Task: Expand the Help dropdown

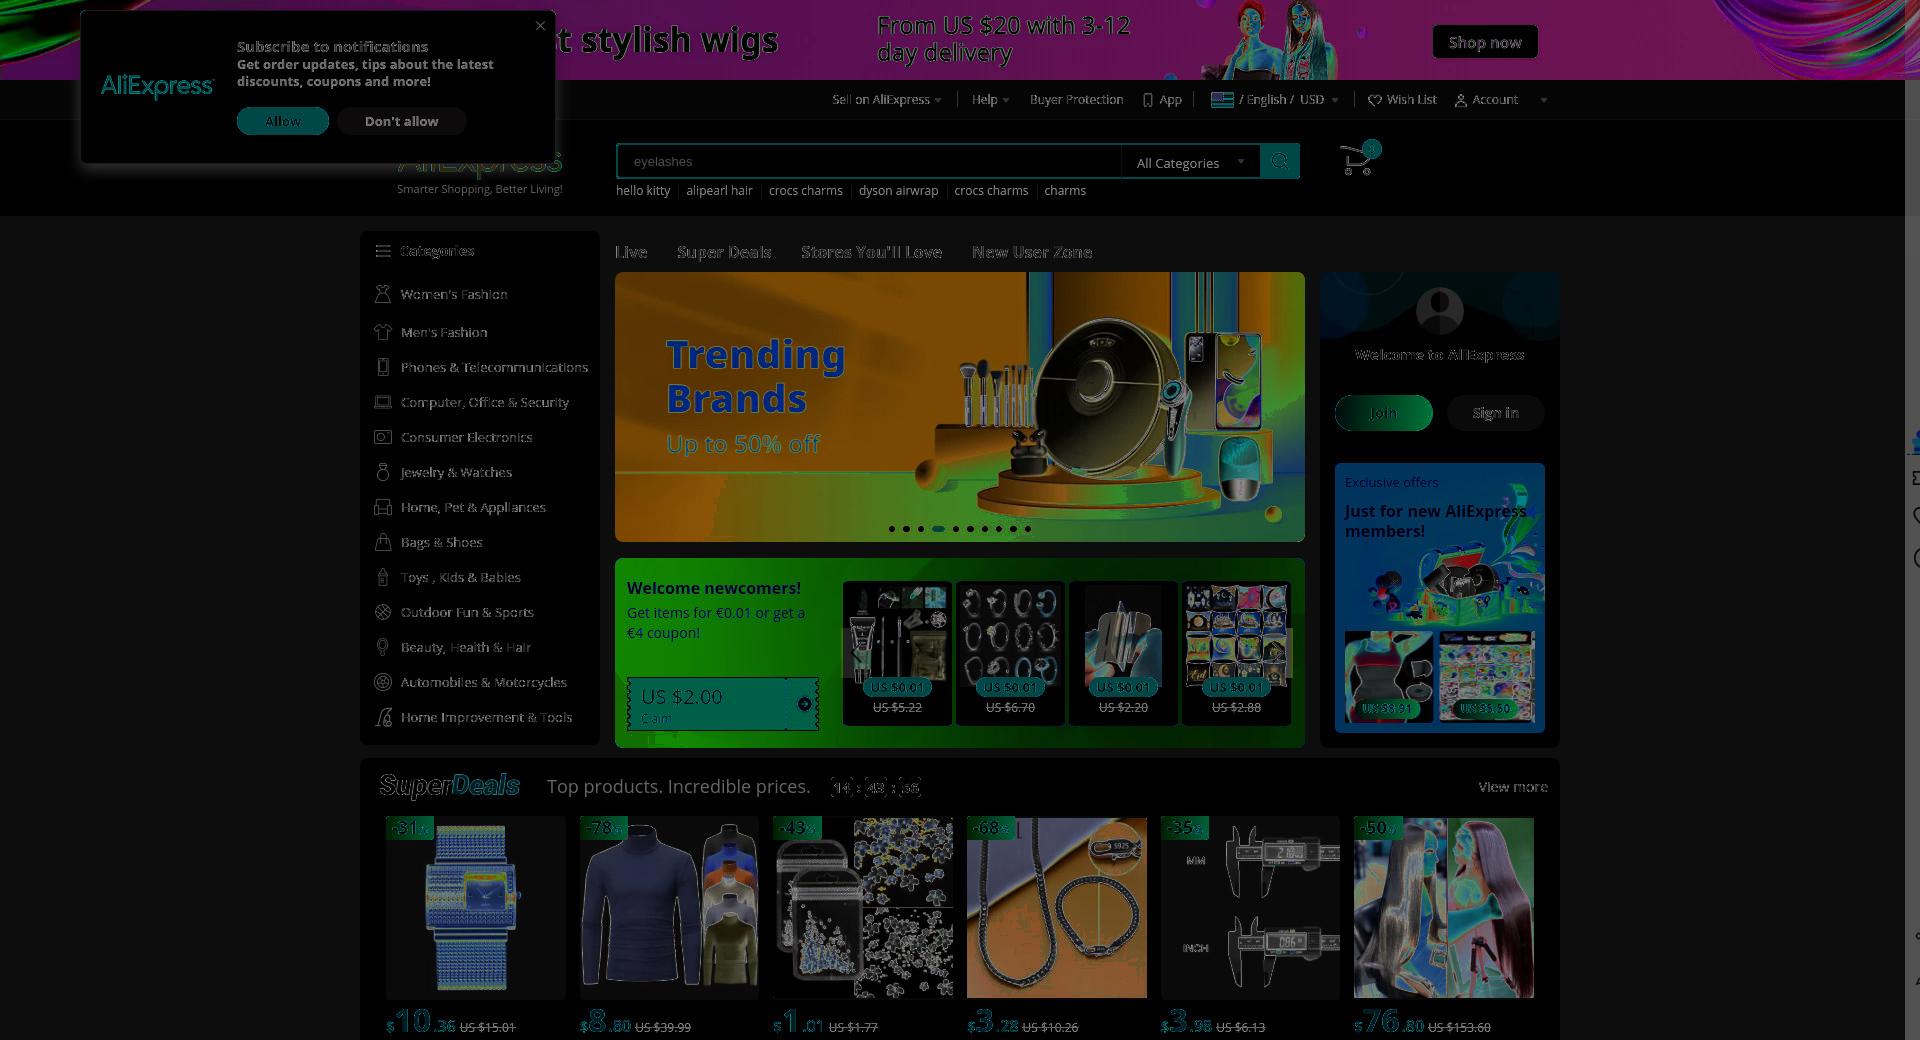Action: [990, 100]
